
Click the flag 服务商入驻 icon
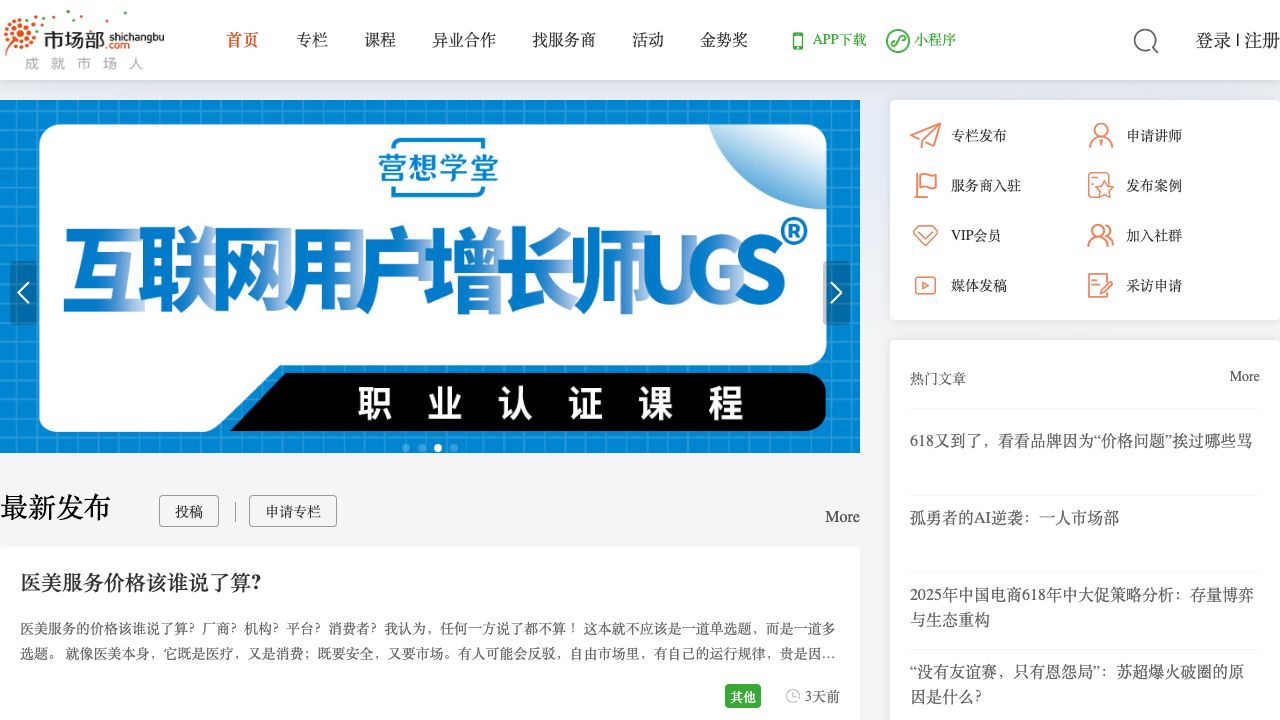click(x=925, y=186)
